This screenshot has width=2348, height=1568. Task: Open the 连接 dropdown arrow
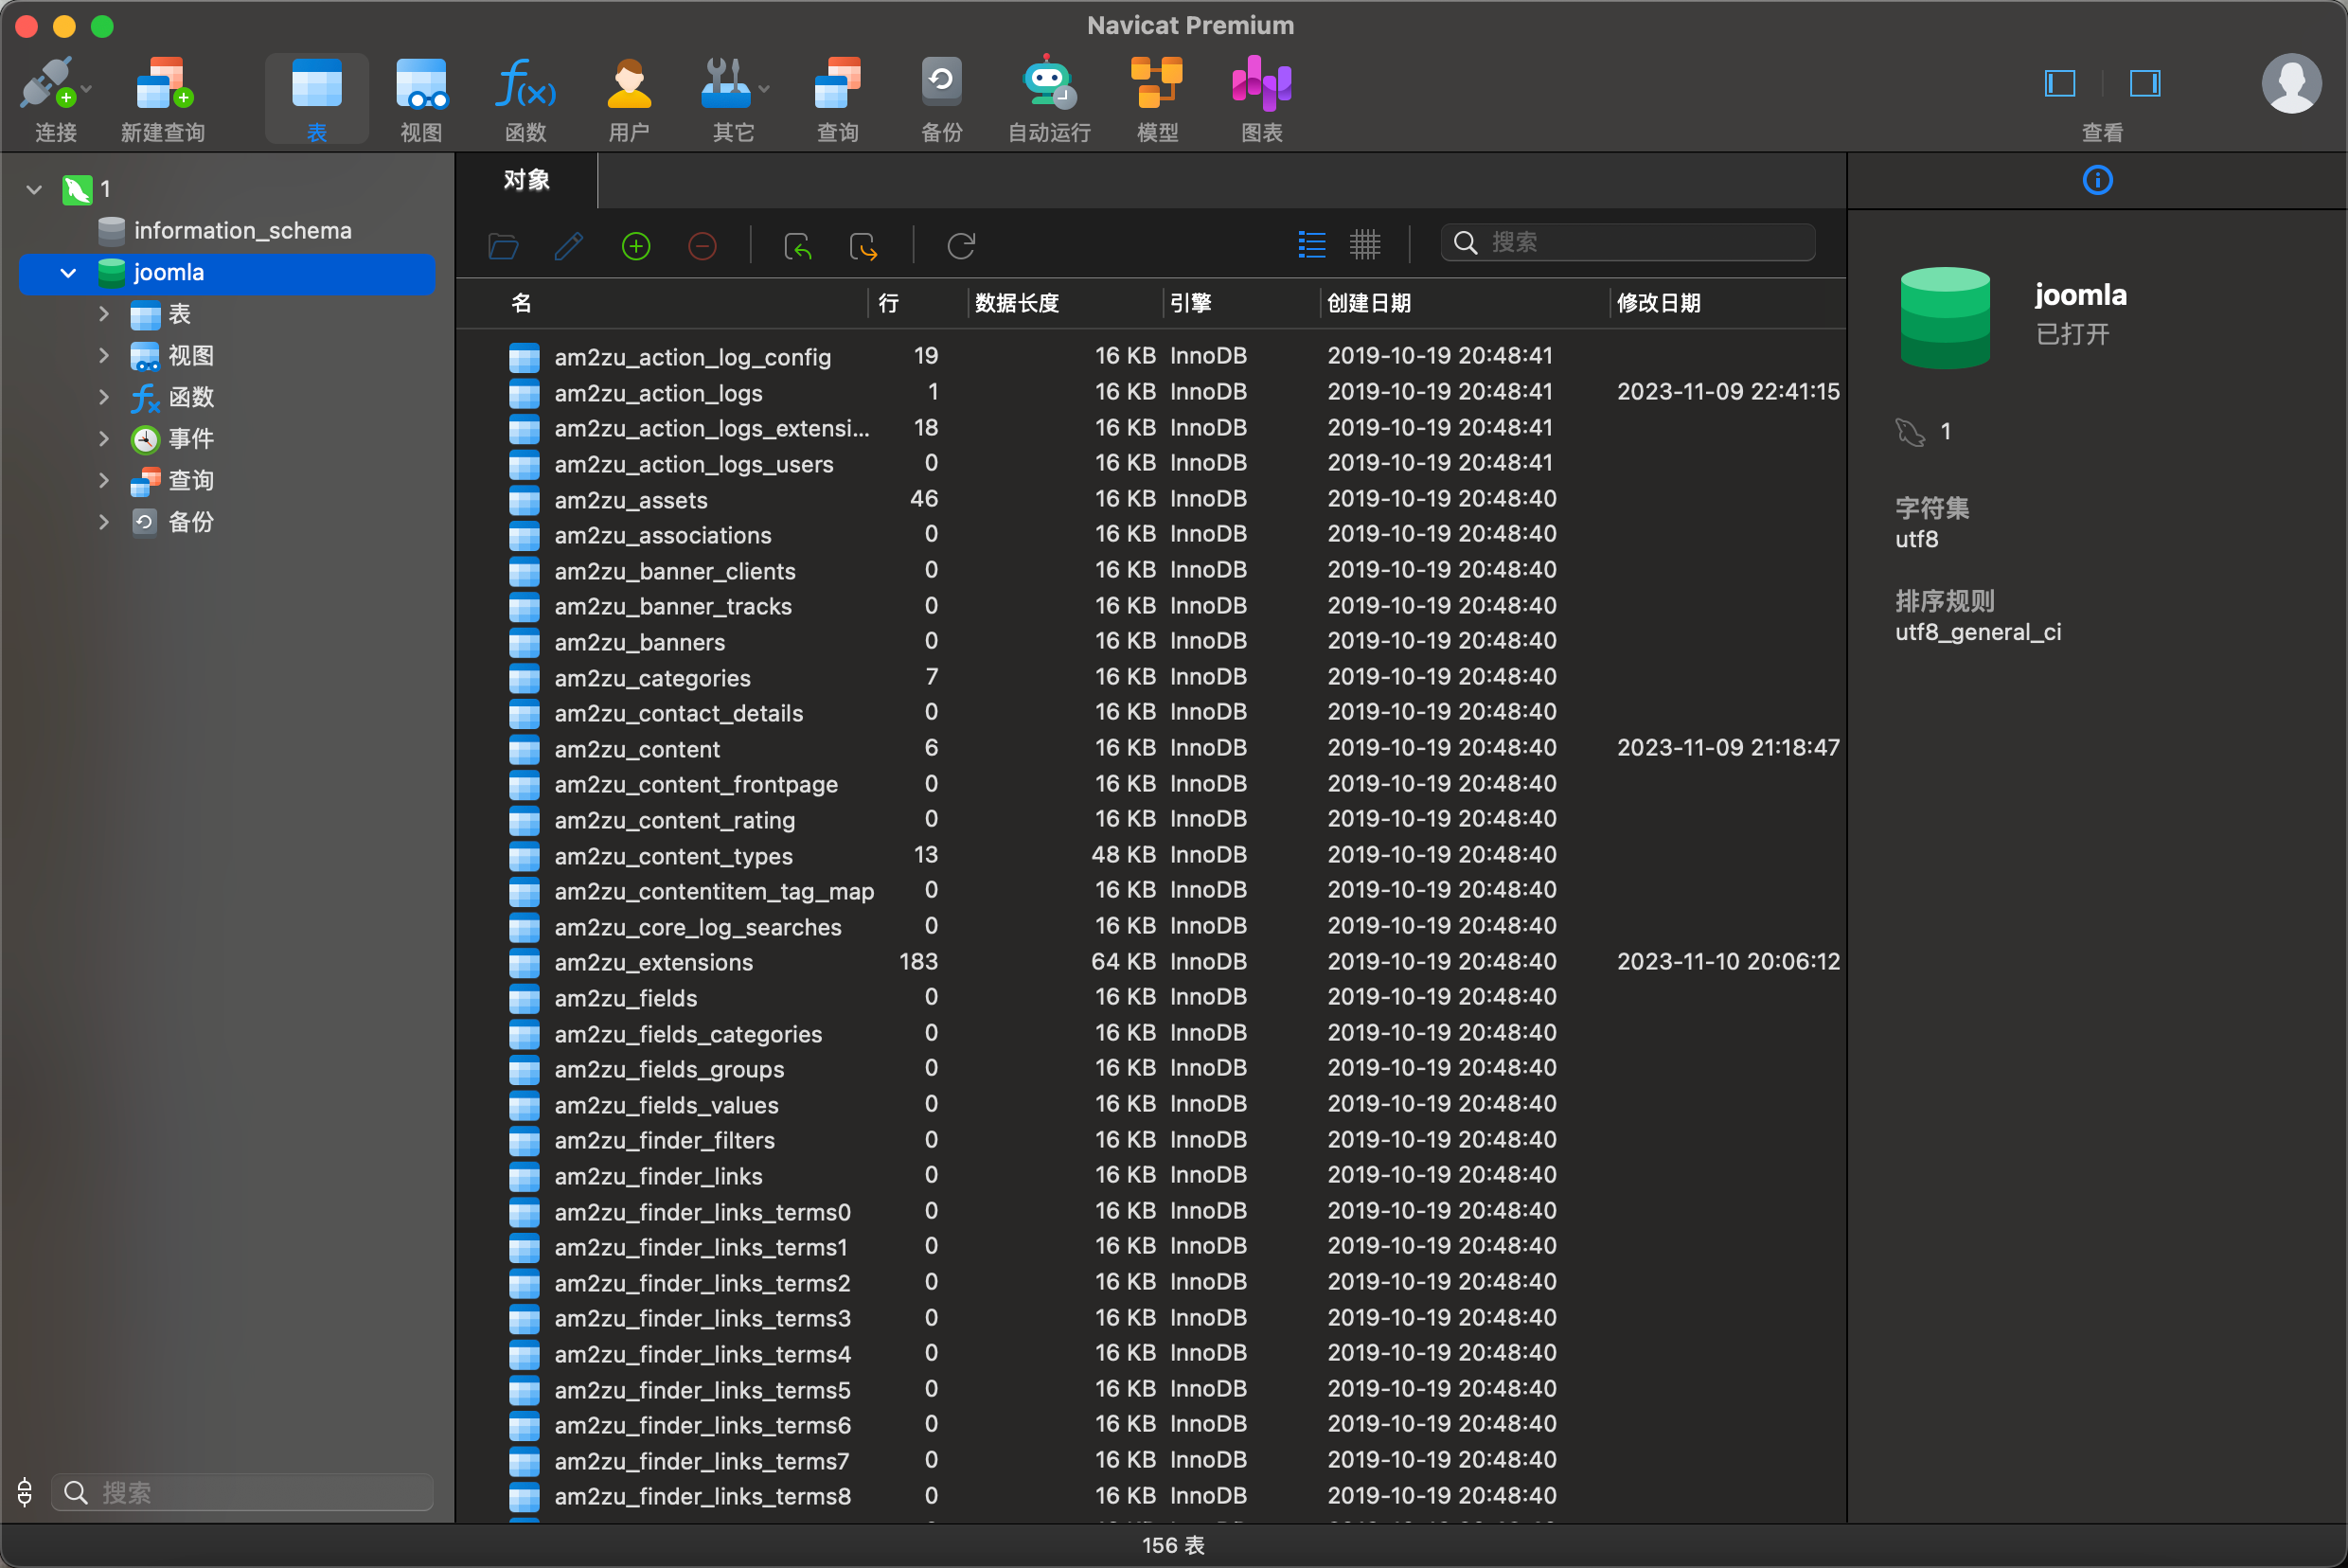[x=88, y=90]
